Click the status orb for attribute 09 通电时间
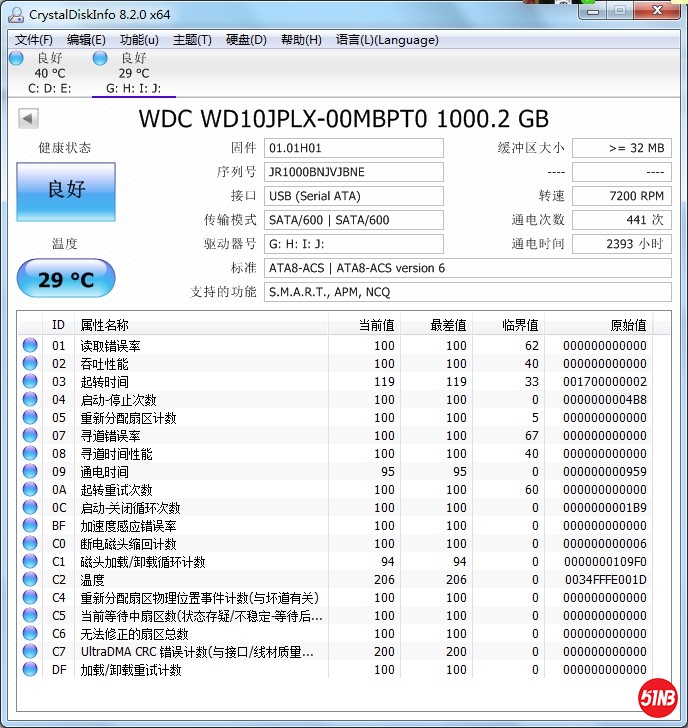This screenshot has width=688, height=728. coord(30,472)
